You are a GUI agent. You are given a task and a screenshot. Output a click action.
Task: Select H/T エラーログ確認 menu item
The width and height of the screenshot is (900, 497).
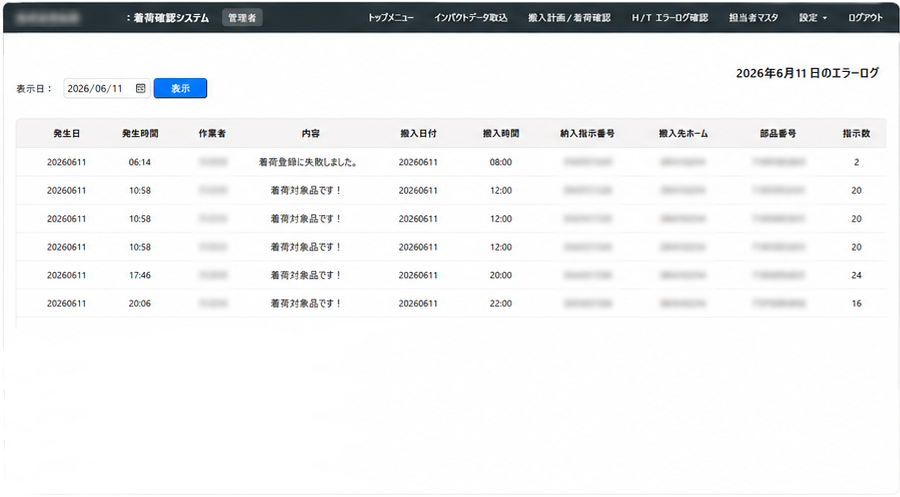point(670,18)
